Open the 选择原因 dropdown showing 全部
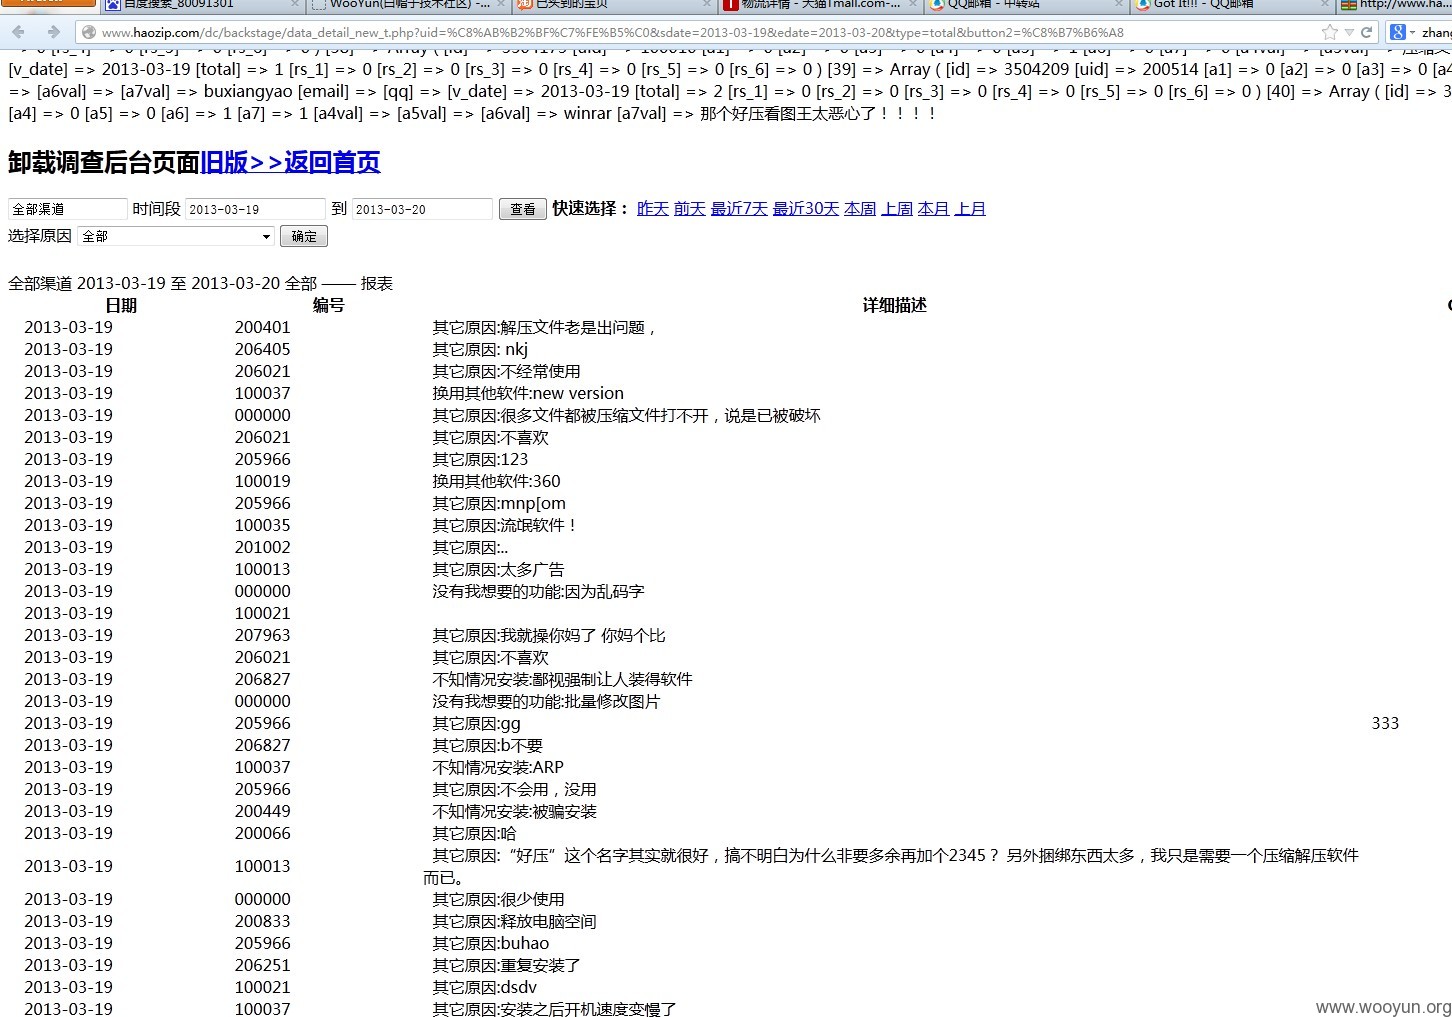This screenshot has width=1452, height=1017. 176,236
